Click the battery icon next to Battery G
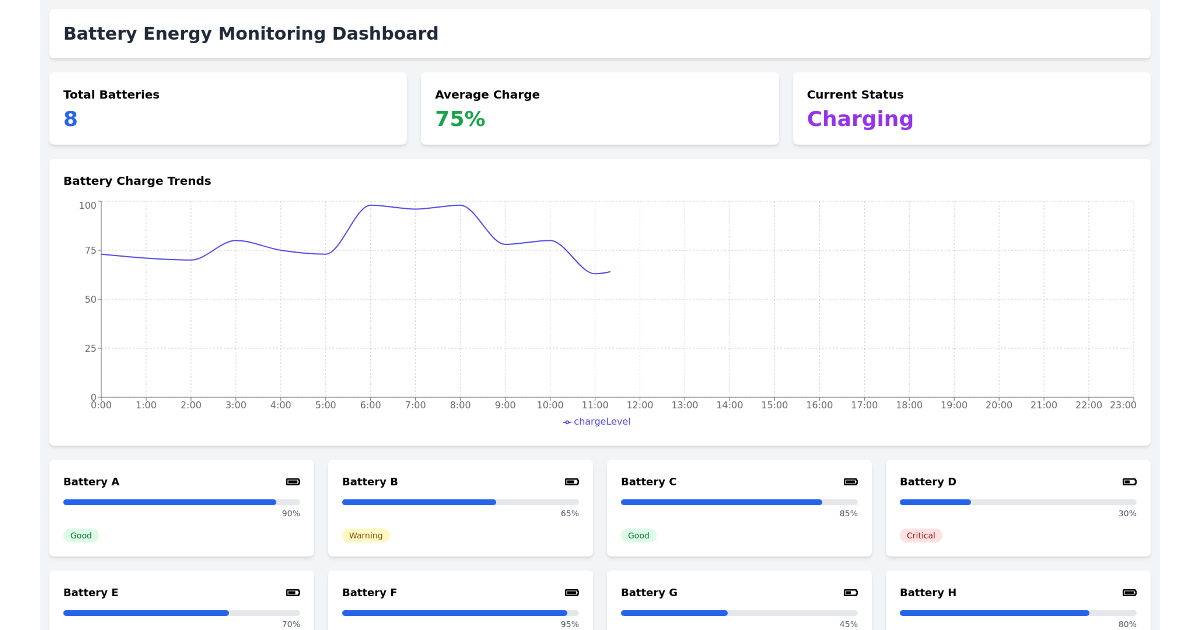 [x=849, y=592]
